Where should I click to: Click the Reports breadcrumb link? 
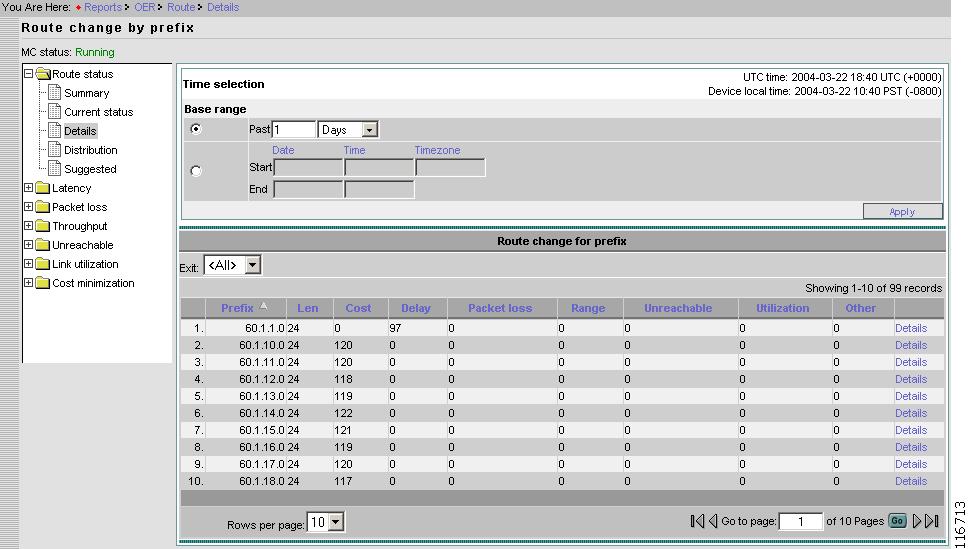click(x=102, y=7)
